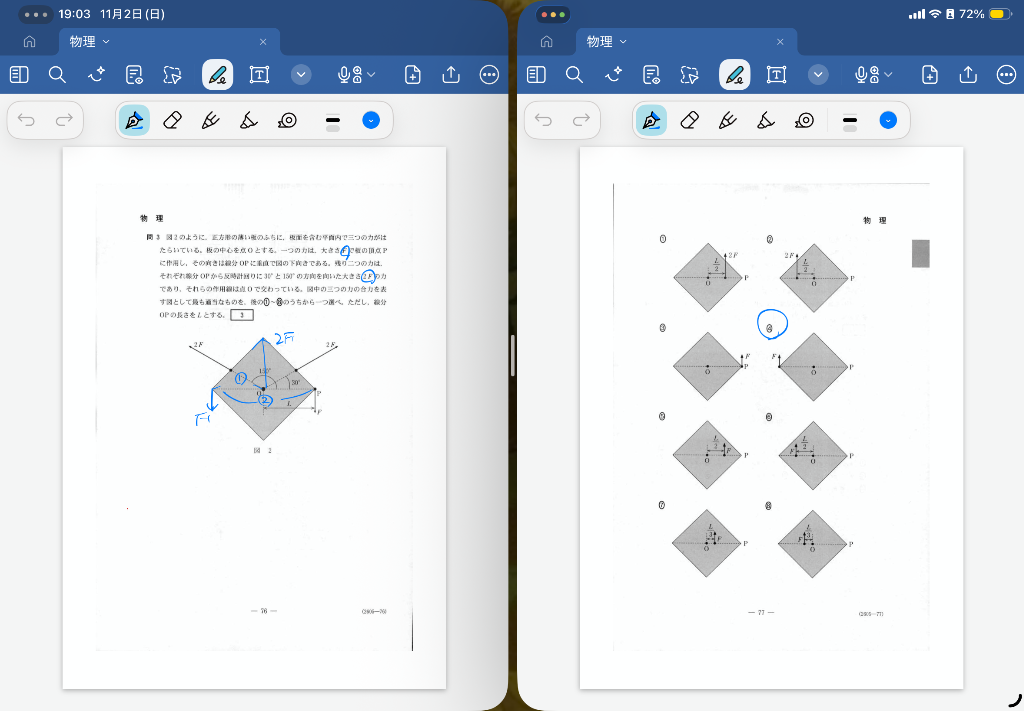Add a new page in right window
Viewport: 1024px width, 711px height.
(929, 75)
